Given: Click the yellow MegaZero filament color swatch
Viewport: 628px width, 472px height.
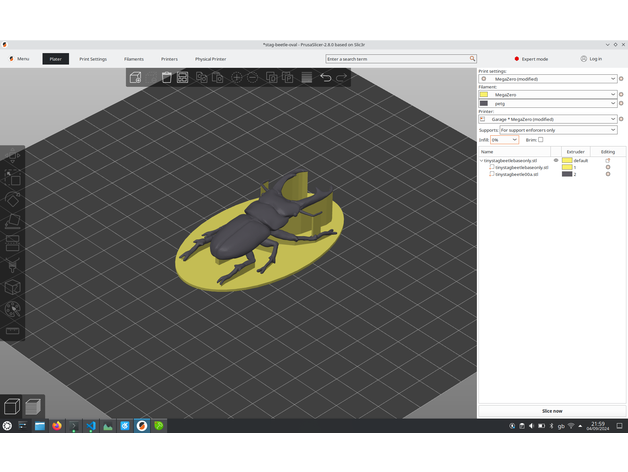Looking at the screenshot, I should click(484, 93).
